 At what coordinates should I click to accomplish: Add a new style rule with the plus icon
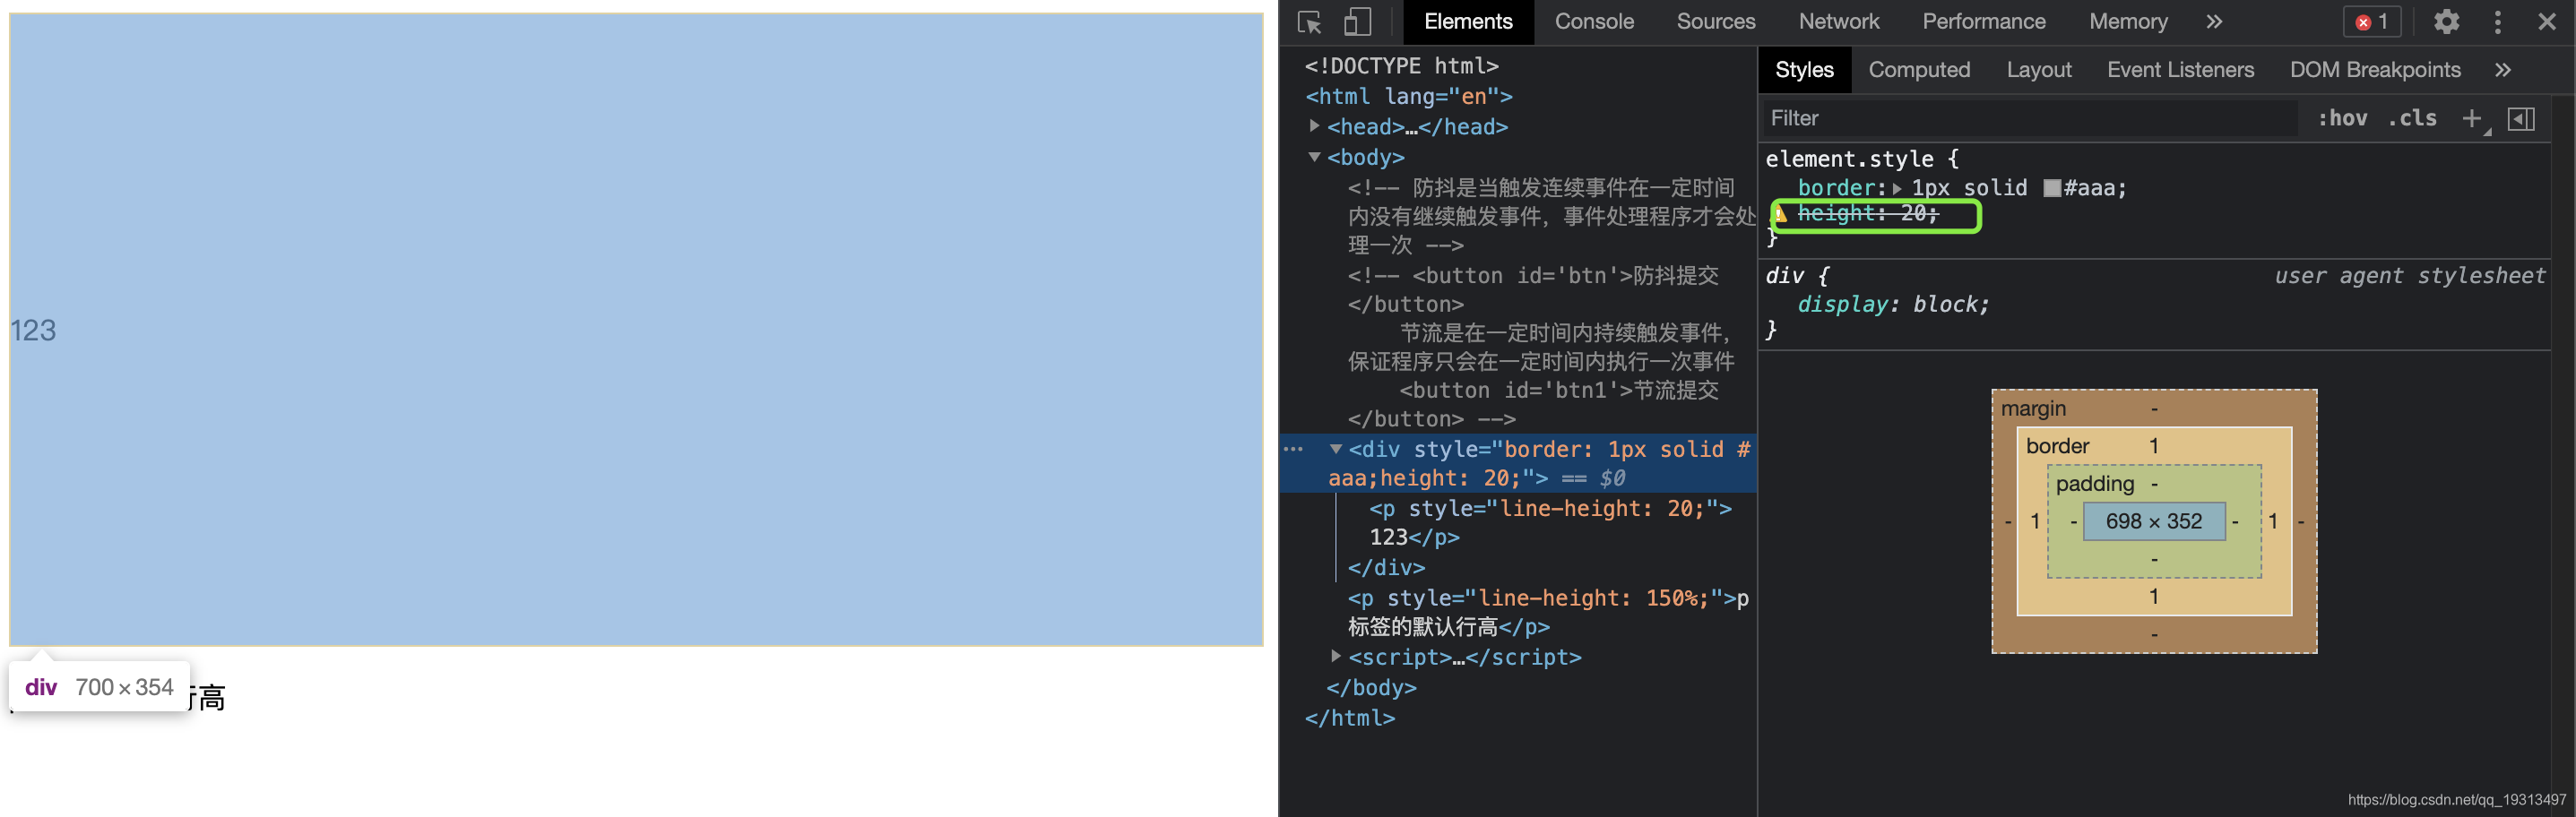click(x=2471, y=118)
